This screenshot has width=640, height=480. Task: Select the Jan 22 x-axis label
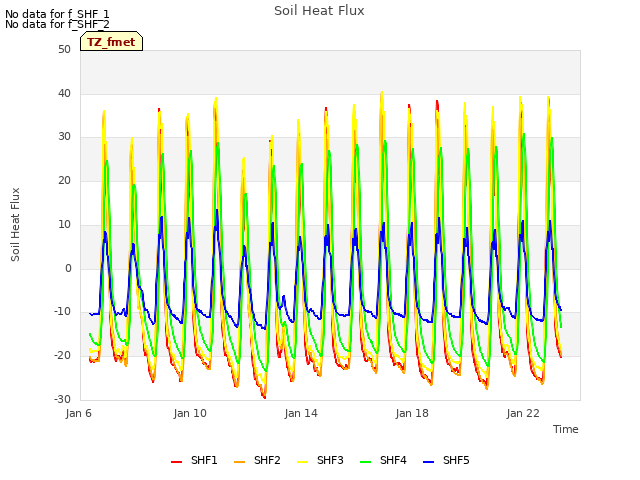523,413
